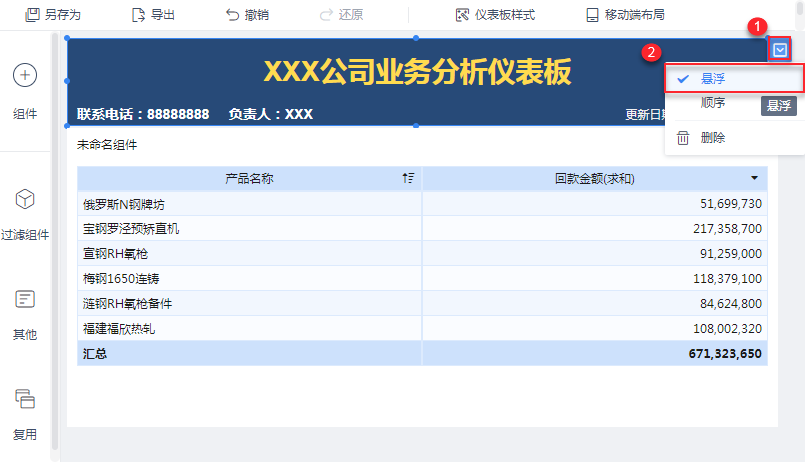Click the left panel vertical scrollbar
The image size is (805, 462).
(55, 241)
